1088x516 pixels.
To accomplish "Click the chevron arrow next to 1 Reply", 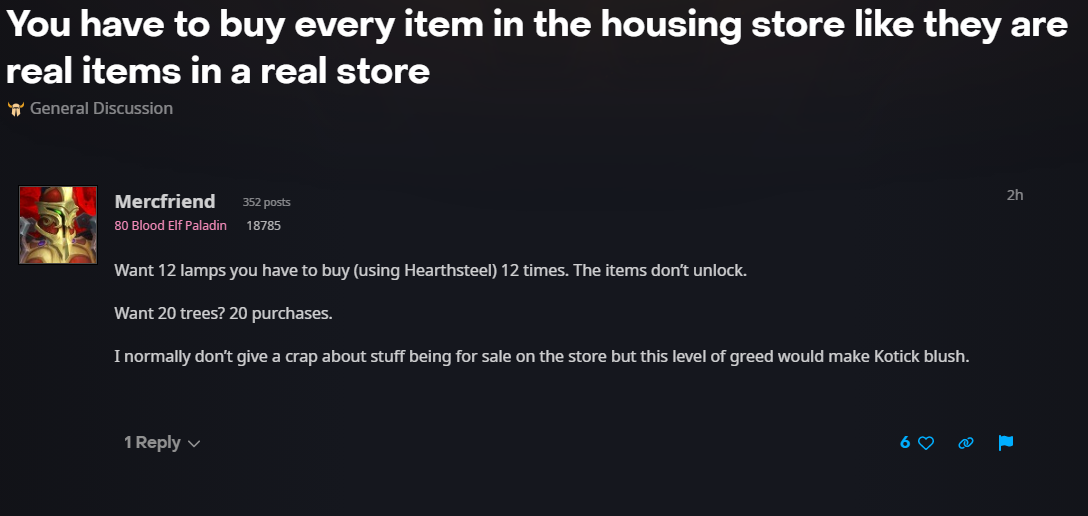I will (x=194, y=443).
